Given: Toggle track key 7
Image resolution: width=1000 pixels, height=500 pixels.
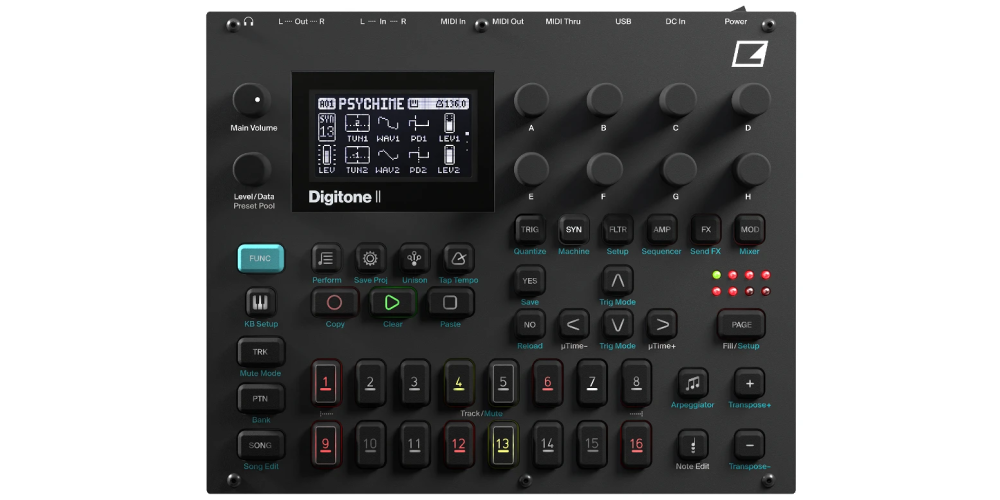Looking at the screenshot, I should click(x=592, y=383).
